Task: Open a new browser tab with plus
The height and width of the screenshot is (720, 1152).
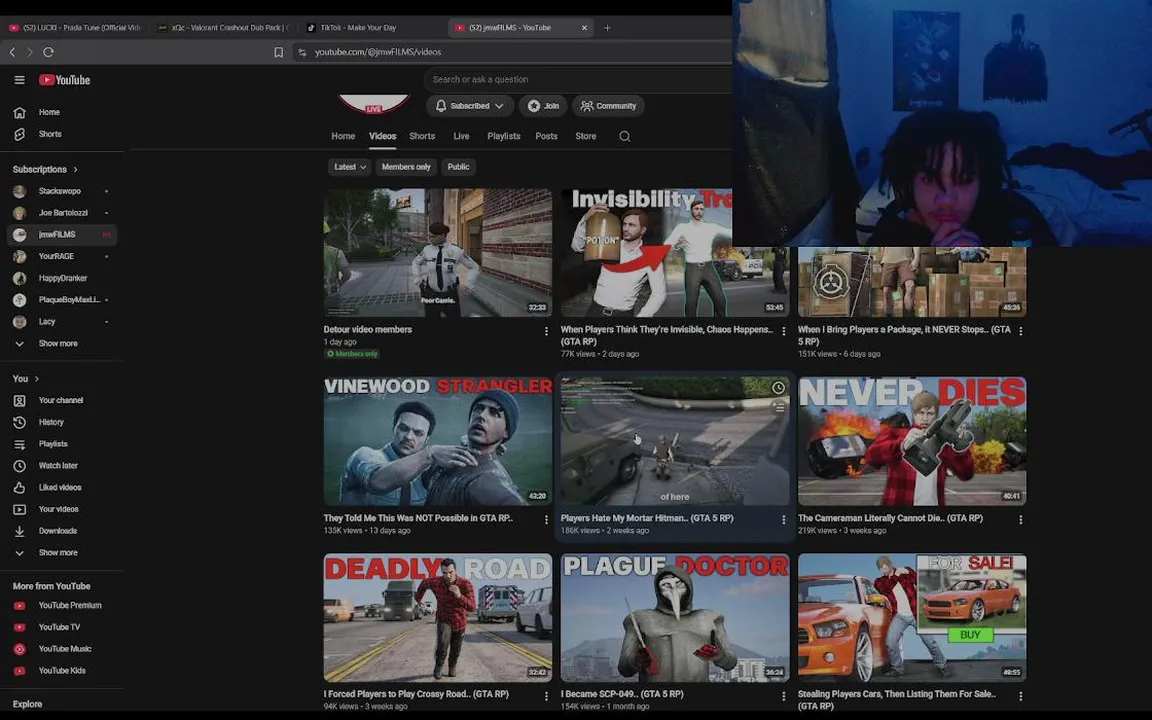Action: (607, 28)
